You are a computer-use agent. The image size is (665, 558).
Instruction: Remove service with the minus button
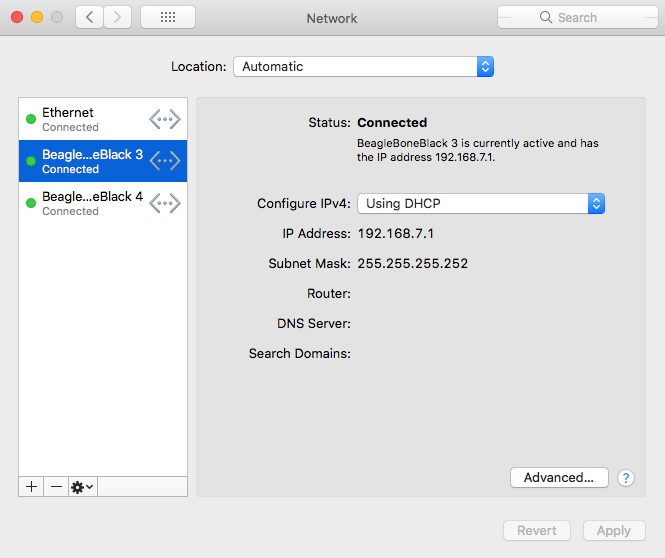(56, 486)
